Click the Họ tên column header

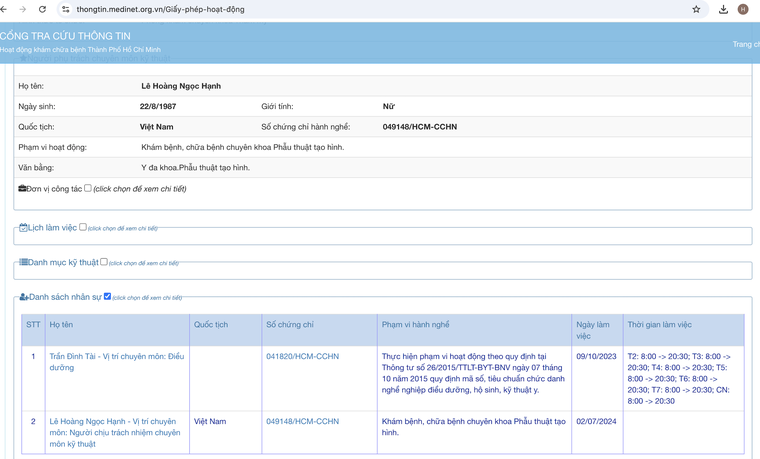point(61,325)
